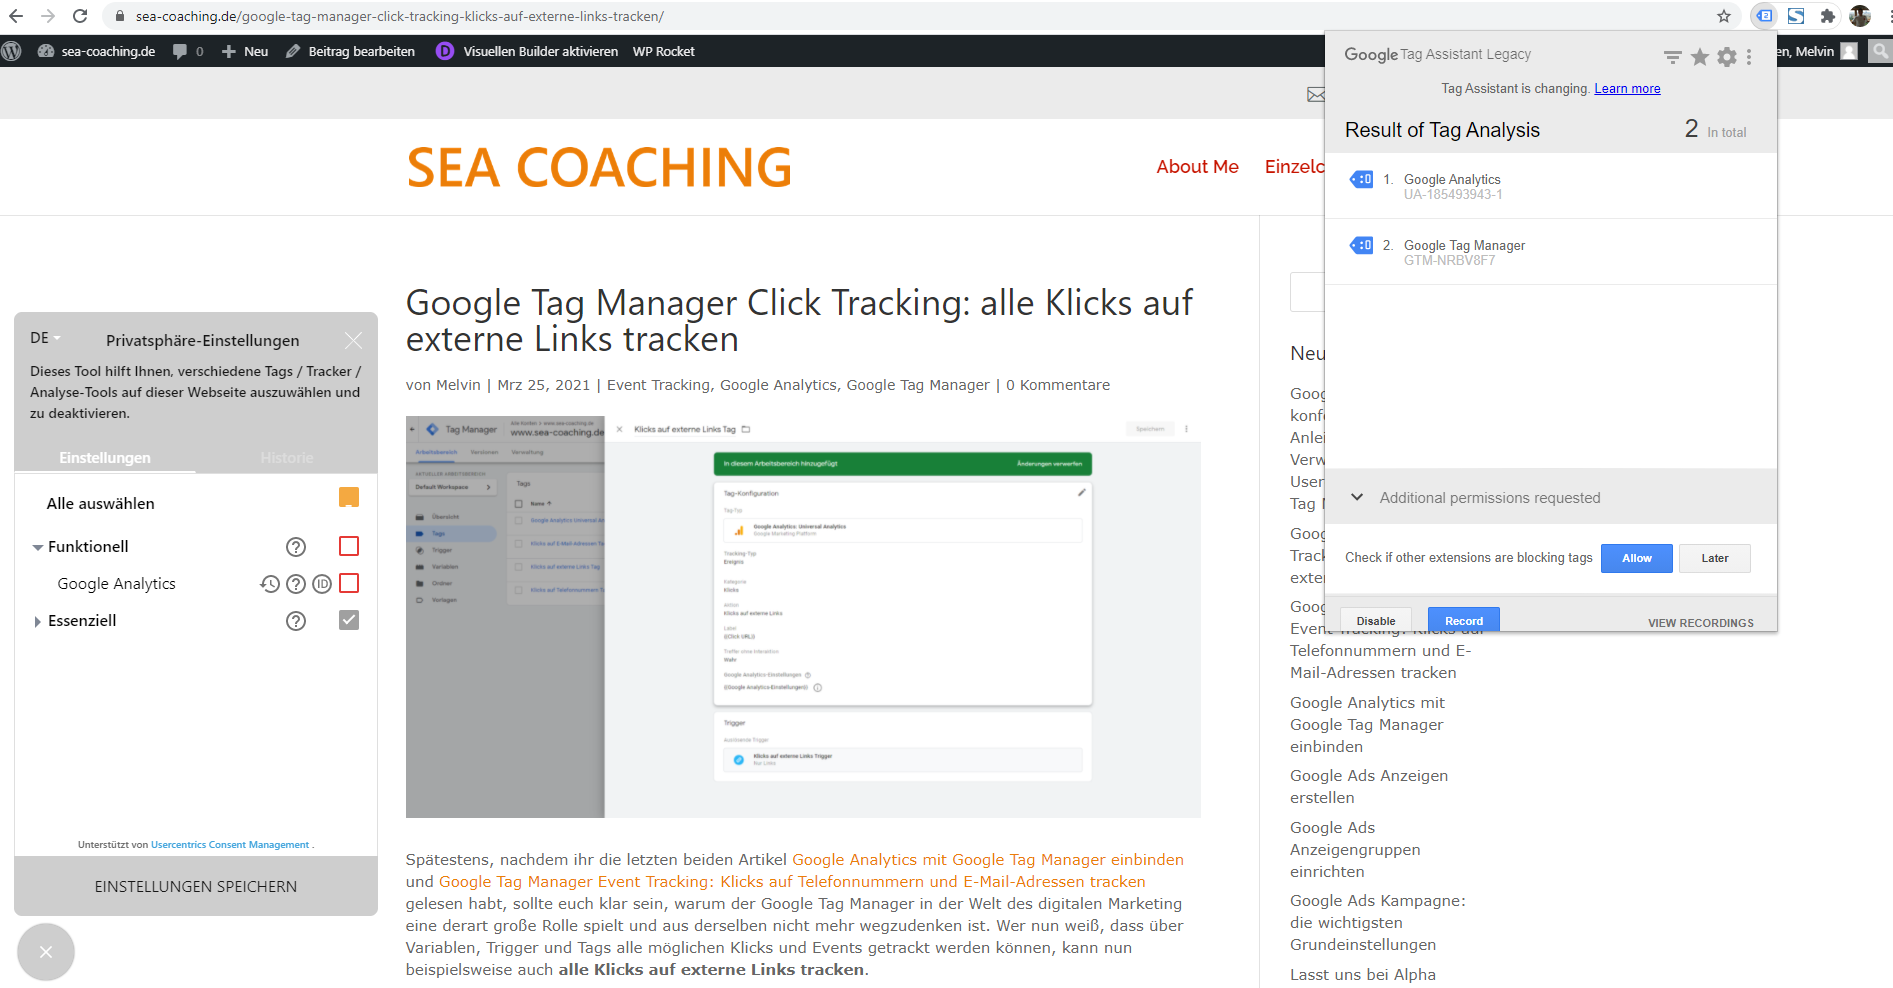
Task: Open the DE language dropdown
Action: (45, 338)
